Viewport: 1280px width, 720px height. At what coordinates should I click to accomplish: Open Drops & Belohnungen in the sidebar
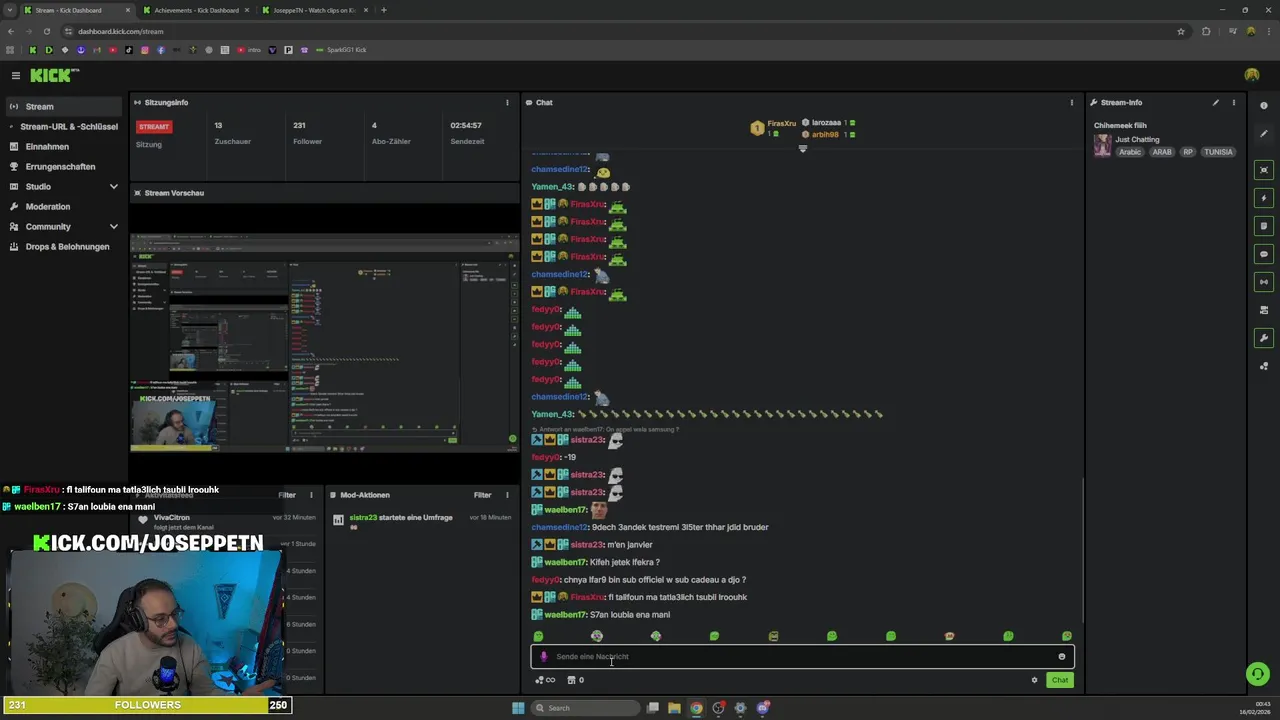click(64, 247)
